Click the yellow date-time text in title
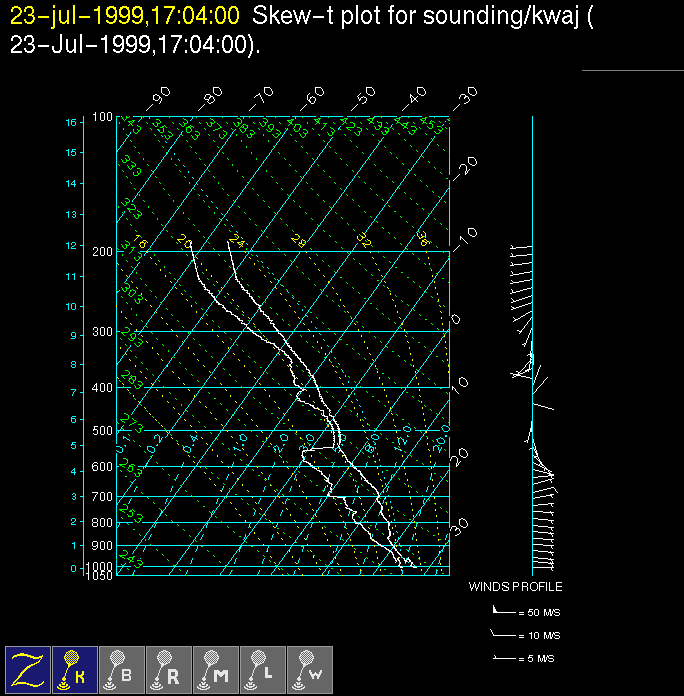The image size is (684, 696). 125,16
